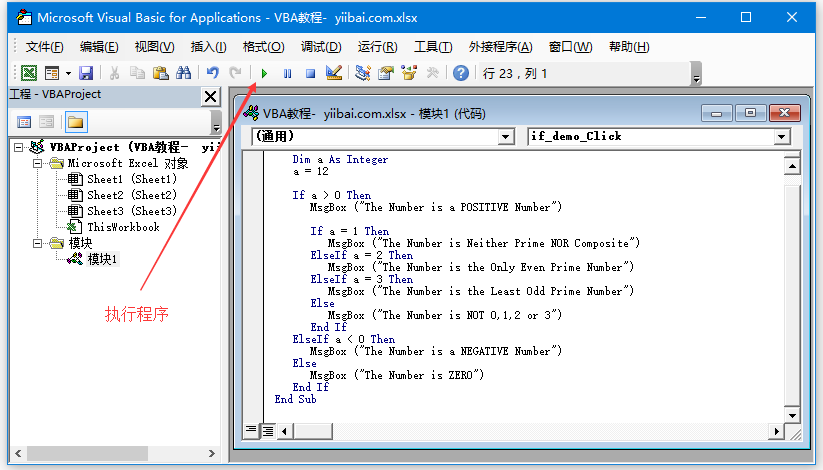Click the Copy toolbar icon
Viewport: 823px width, 470px height.
point(137,73)
